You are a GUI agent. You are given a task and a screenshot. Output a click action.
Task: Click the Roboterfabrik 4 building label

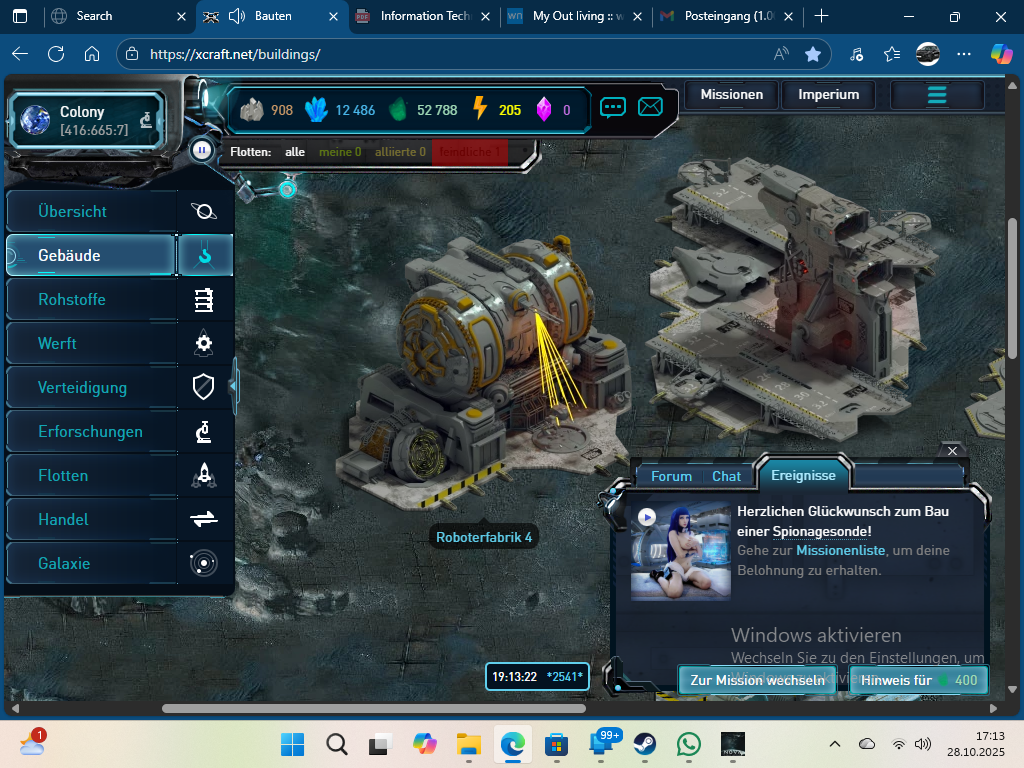484,538
